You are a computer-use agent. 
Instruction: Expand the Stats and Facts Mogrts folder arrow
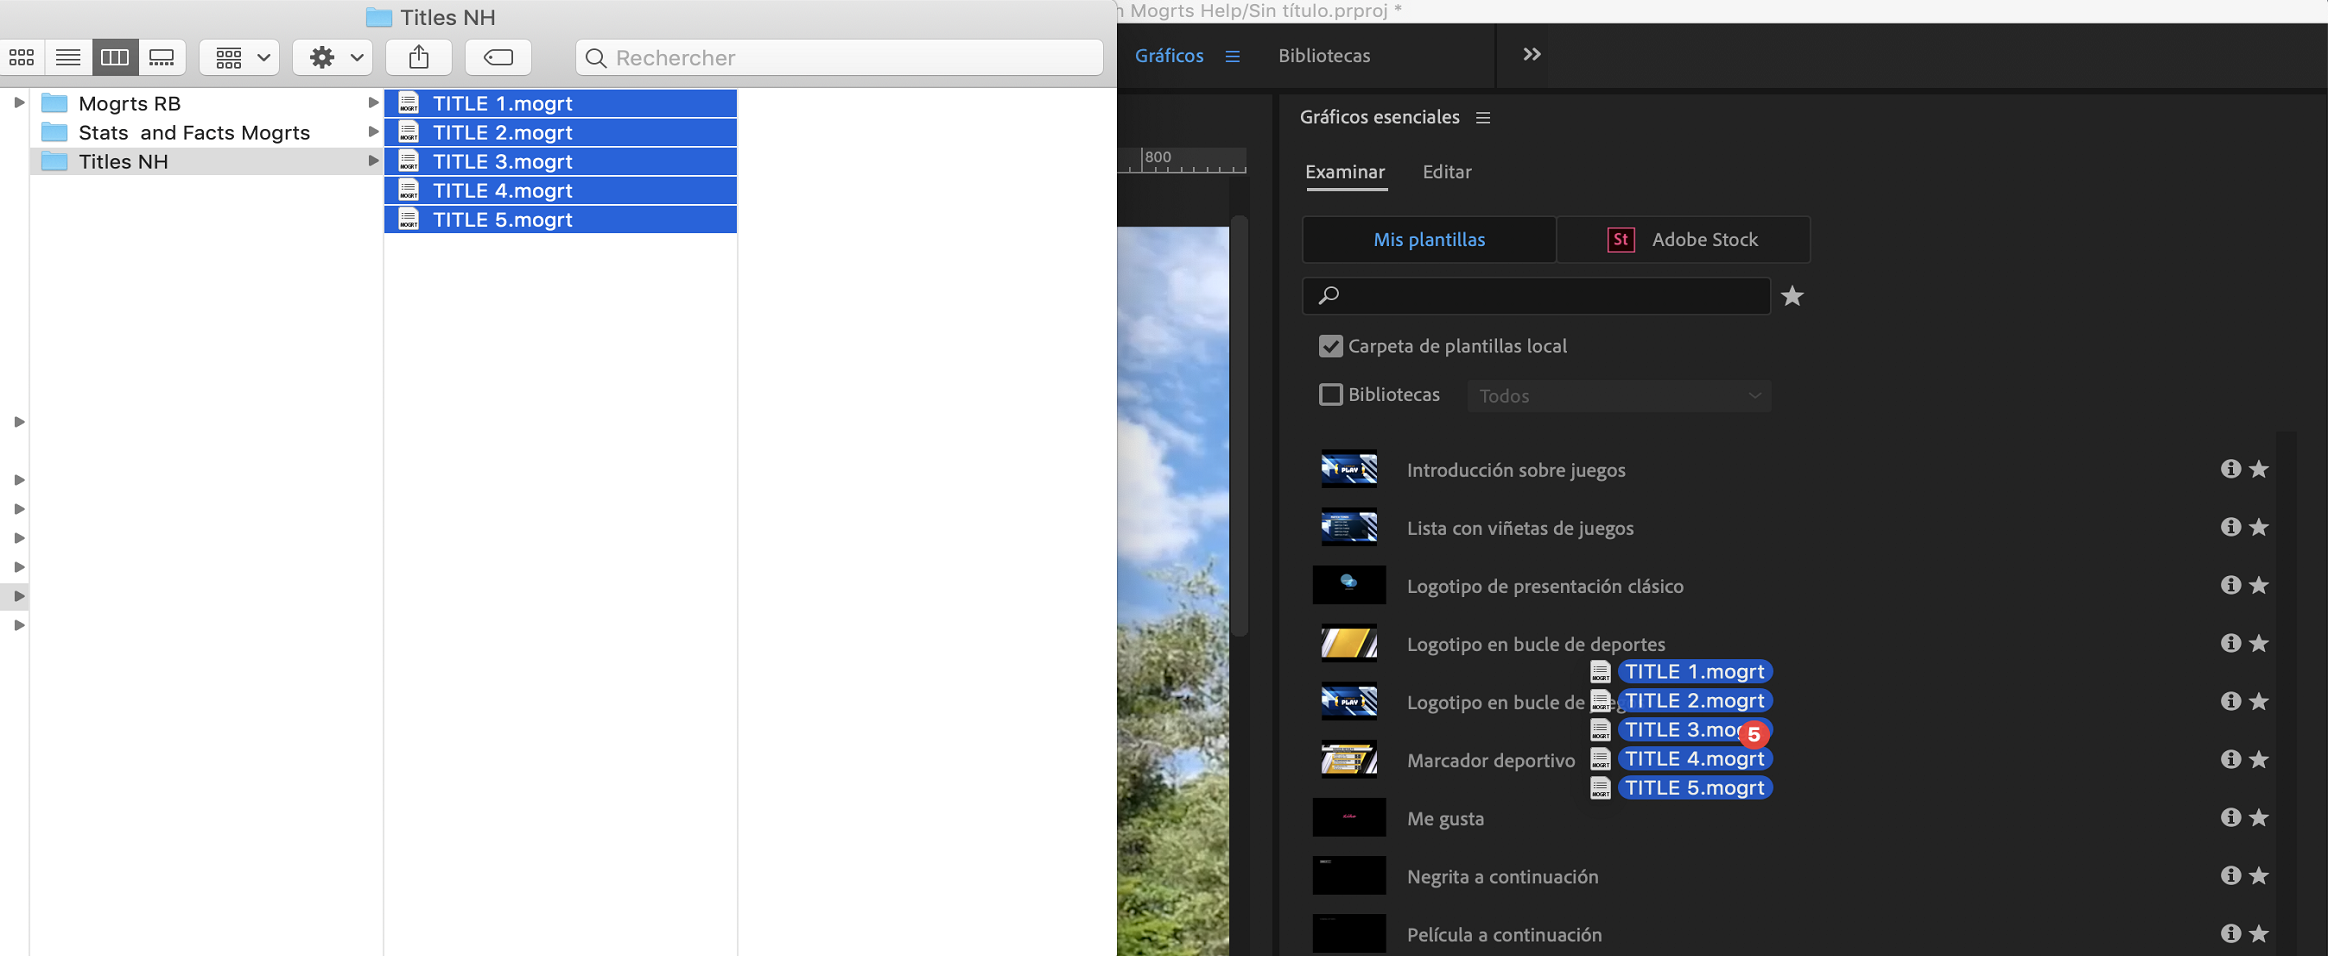pyautogui.click(x=373, y=132)
